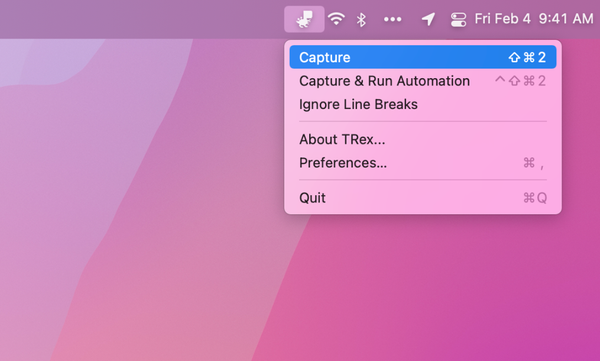Select Capture from the TRex menu
600x361 pixels.
(x=423, y=57)
